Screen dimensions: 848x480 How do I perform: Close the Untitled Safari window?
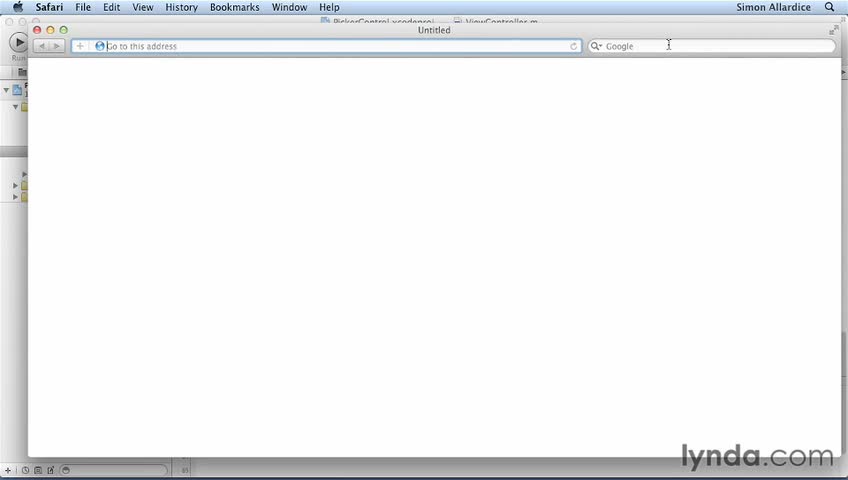(x=37, y=30)
